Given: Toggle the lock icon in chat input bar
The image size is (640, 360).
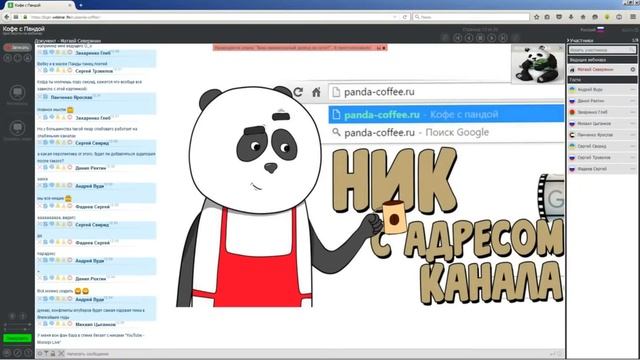Looking at the screenshot, I should click(53, 353).
